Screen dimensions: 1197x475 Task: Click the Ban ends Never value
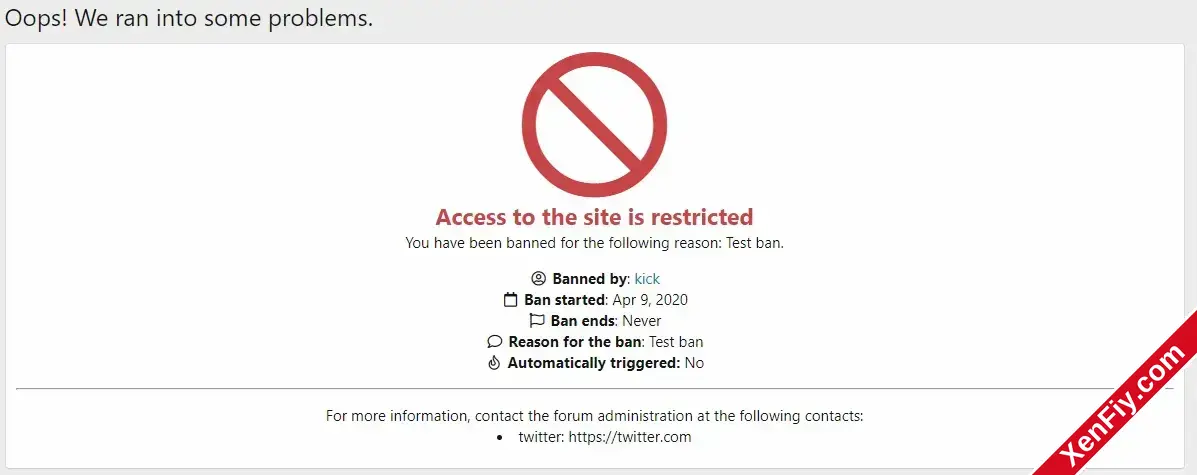click(x=642, y=321)
